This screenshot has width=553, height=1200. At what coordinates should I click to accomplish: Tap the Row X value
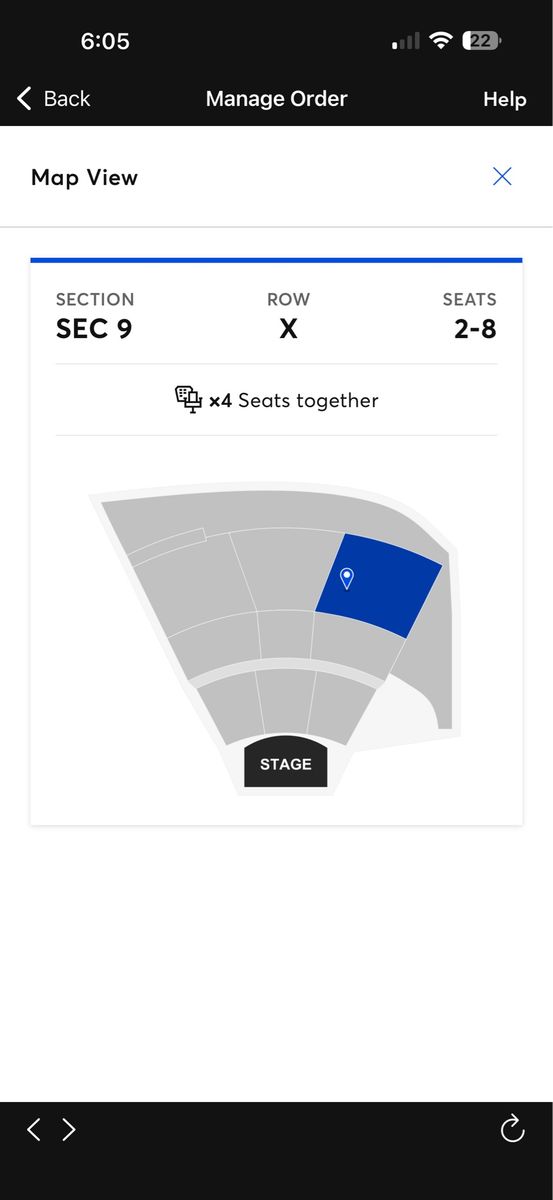click(x=288, y=329)
